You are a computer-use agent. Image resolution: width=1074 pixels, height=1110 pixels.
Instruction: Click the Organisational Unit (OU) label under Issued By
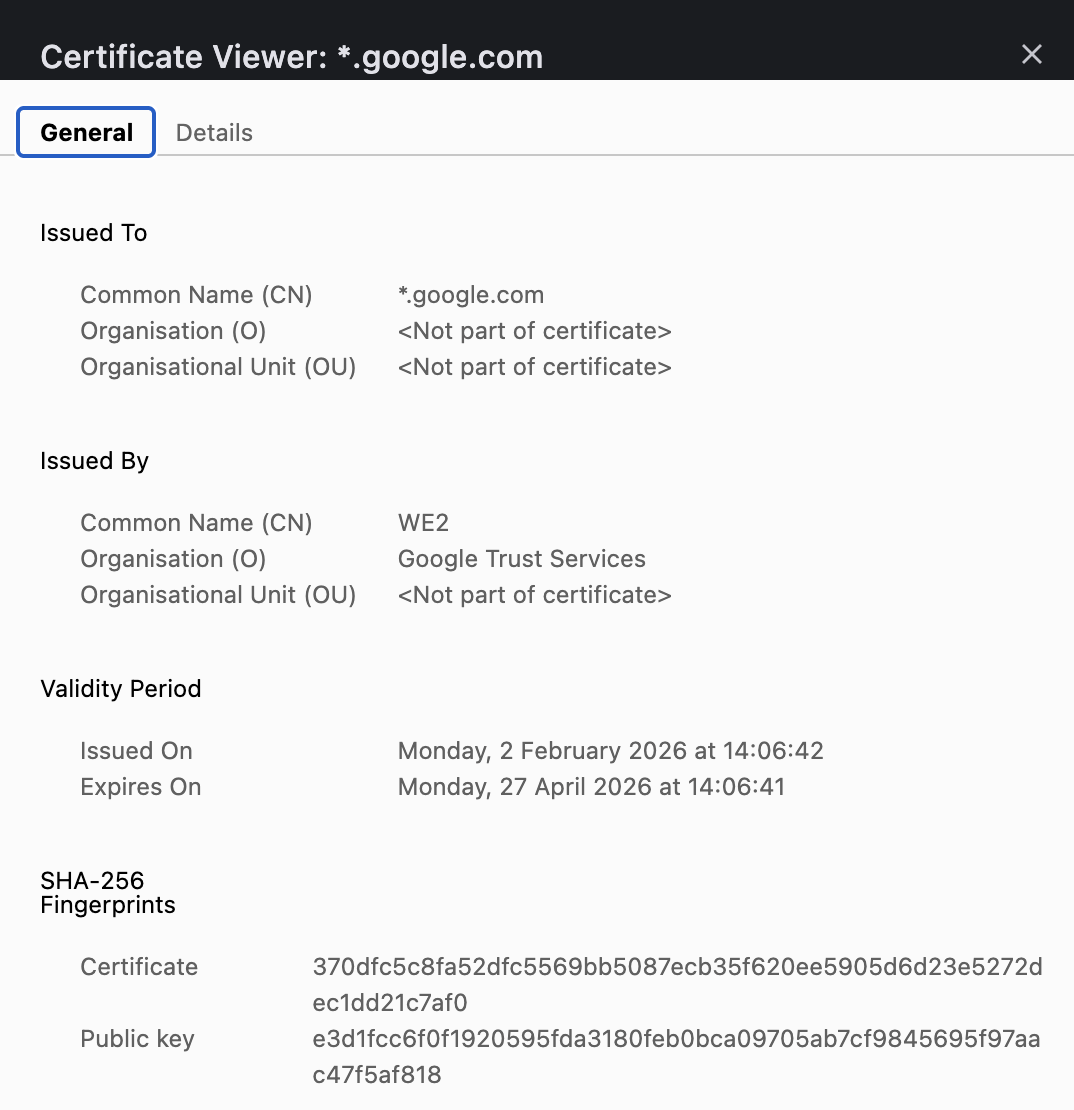point(218,594)
